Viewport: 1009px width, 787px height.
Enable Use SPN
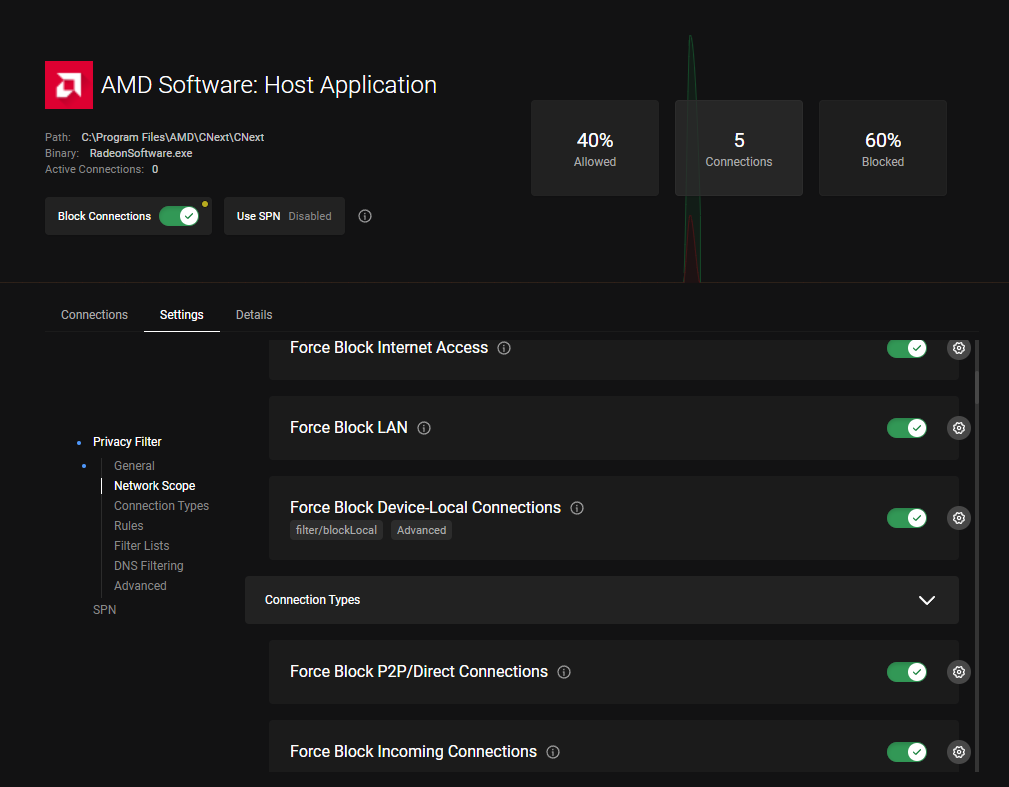284,215
